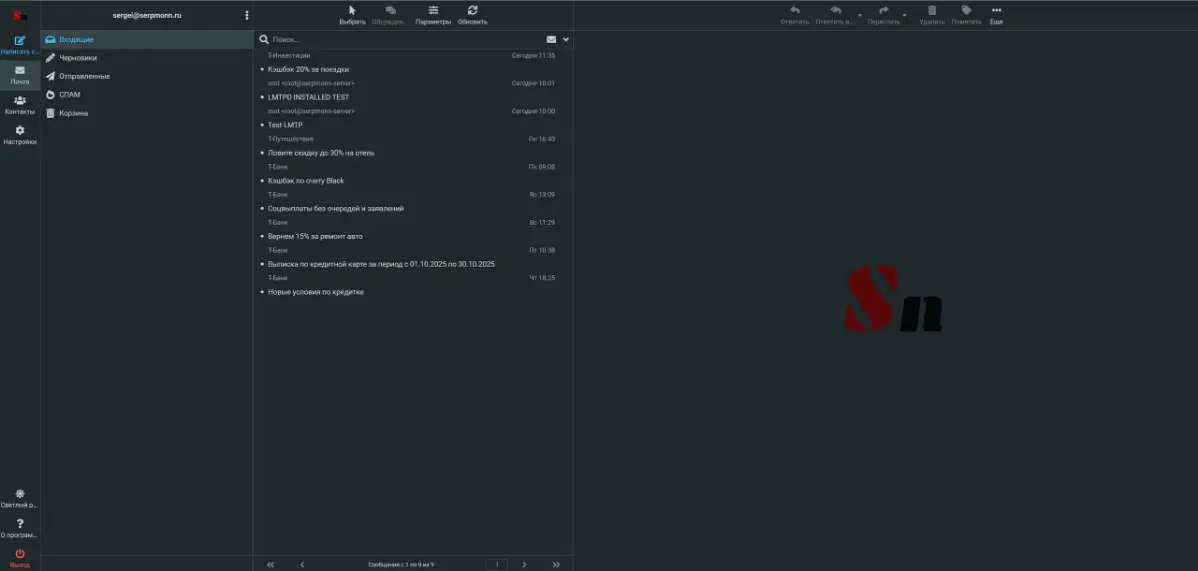The image size is (1198, 571).
Task: Toggle the envelope filter in search bar
Action: [x=551, y=39]
